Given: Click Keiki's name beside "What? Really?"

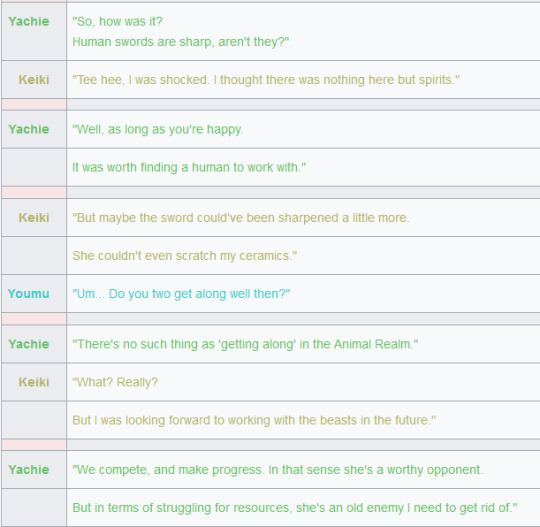Looking at the screenshot, I should (34, 382).
